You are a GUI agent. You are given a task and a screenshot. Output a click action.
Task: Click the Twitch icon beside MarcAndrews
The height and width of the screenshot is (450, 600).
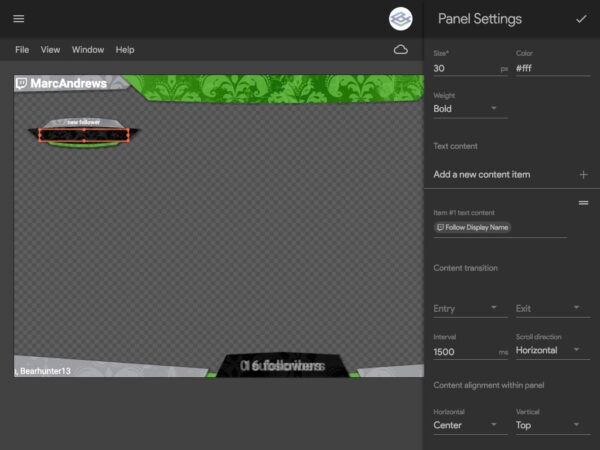pos(21,83)
